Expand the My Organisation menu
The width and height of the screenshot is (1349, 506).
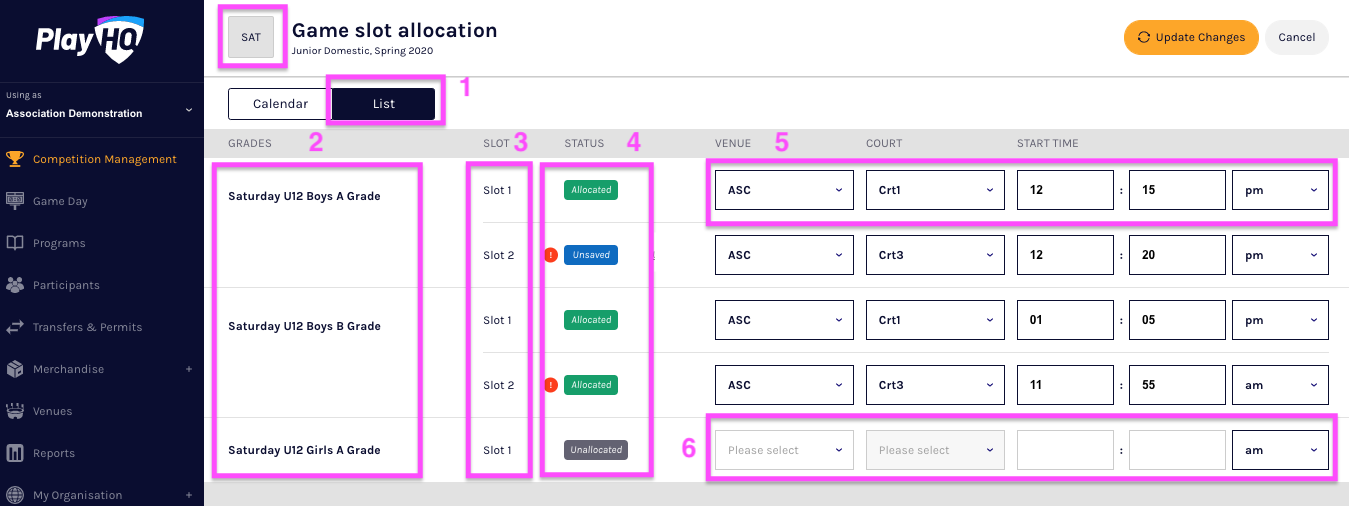[188, 495]
